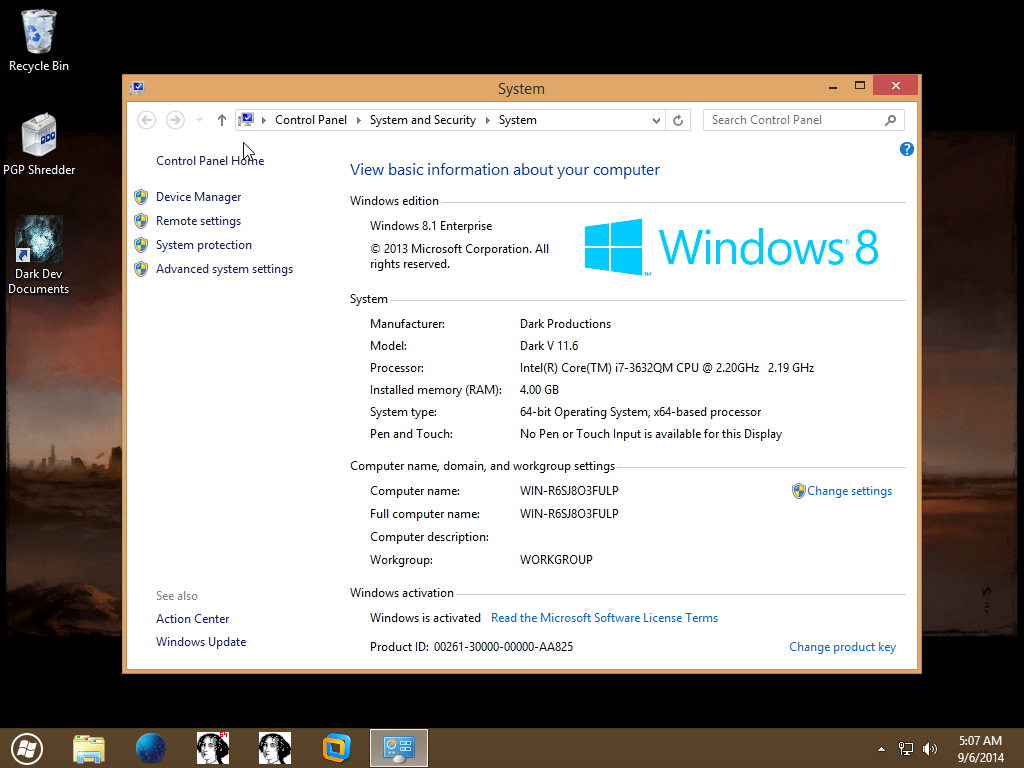This screenshot has width=1024, height=768.
Task: Select the PGP Shredder desktop icon
Action: 39,144
